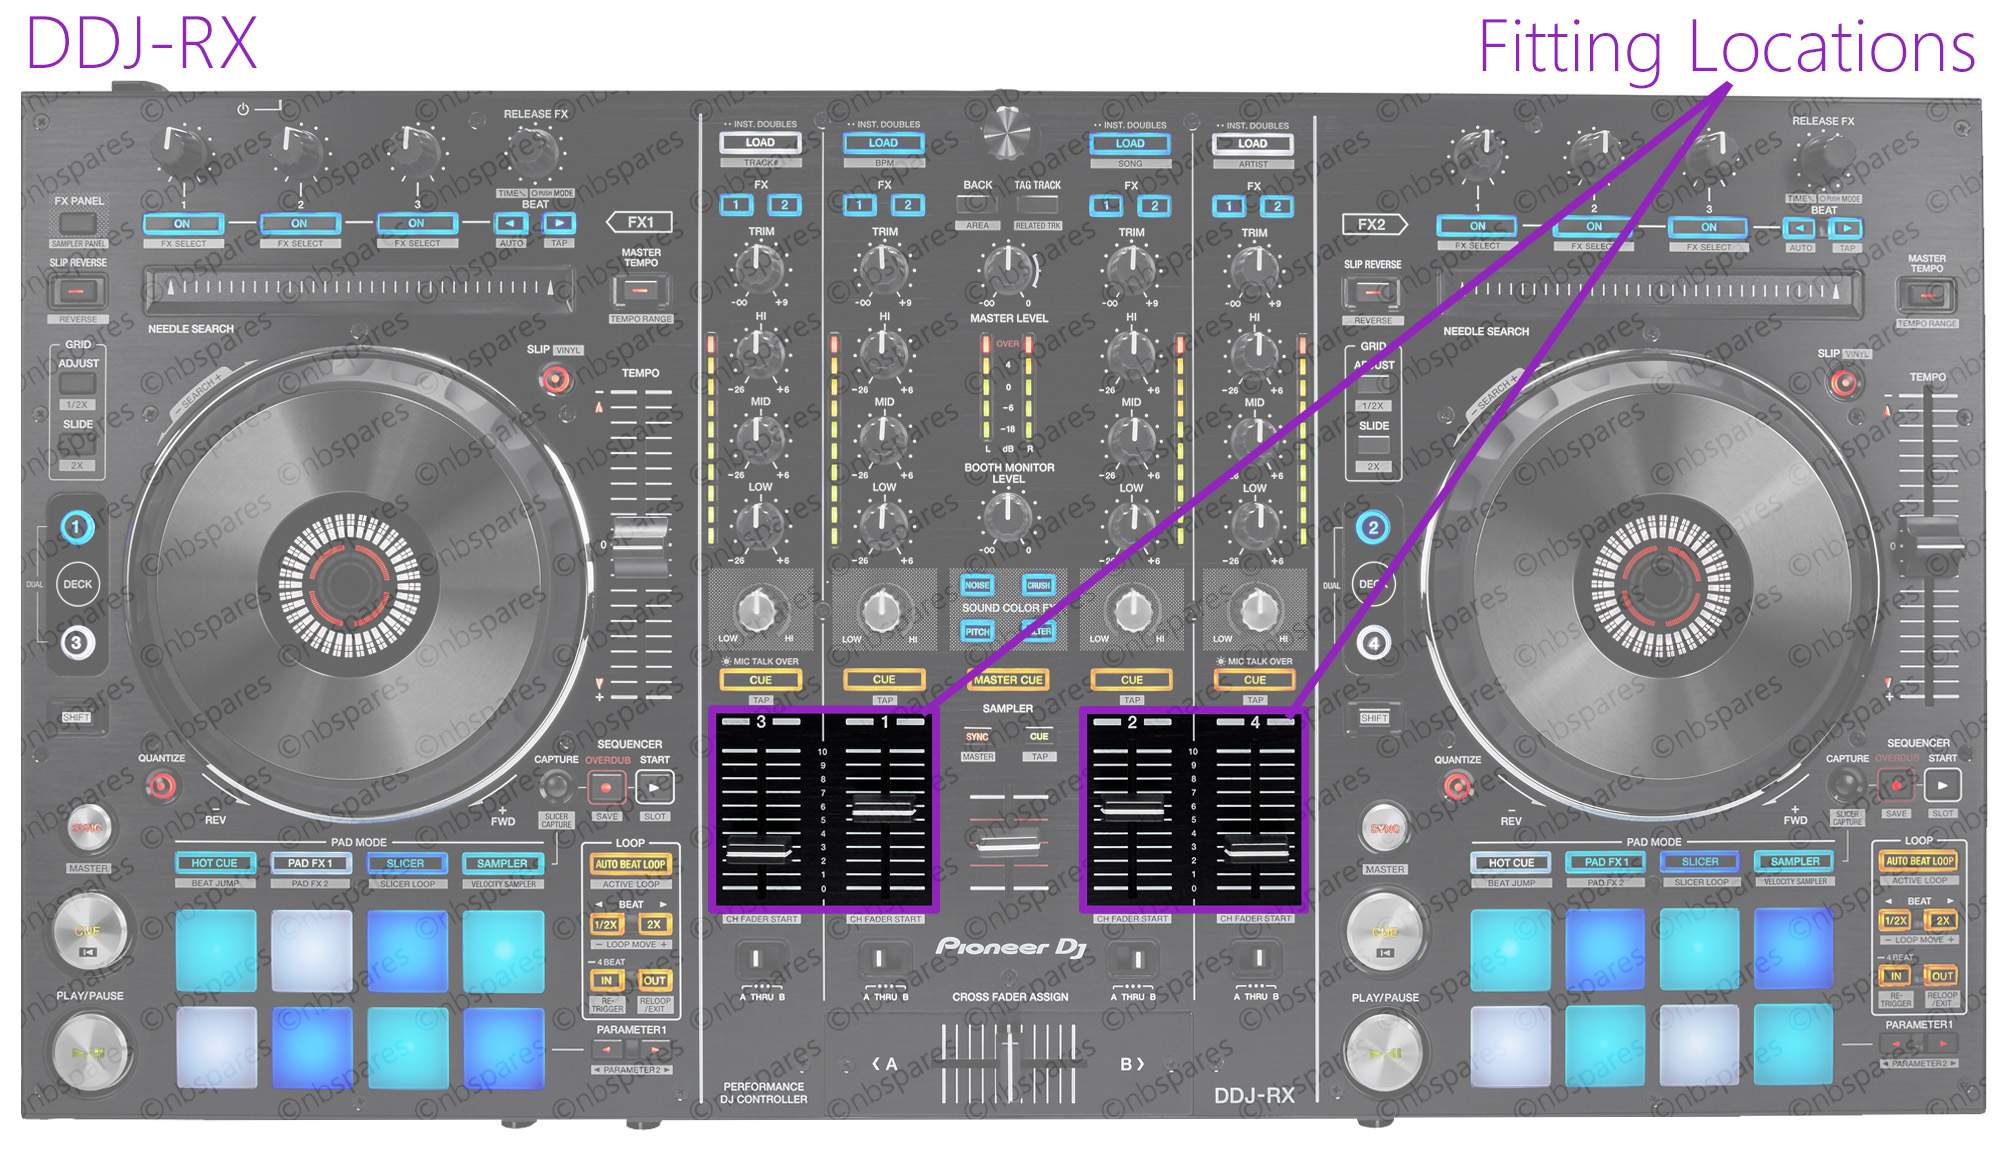The width and height of the screenshot is (2000, 1150).
Task: Toggle the left deck MASTER TEMPO button
Action: [x=641, y=291]
